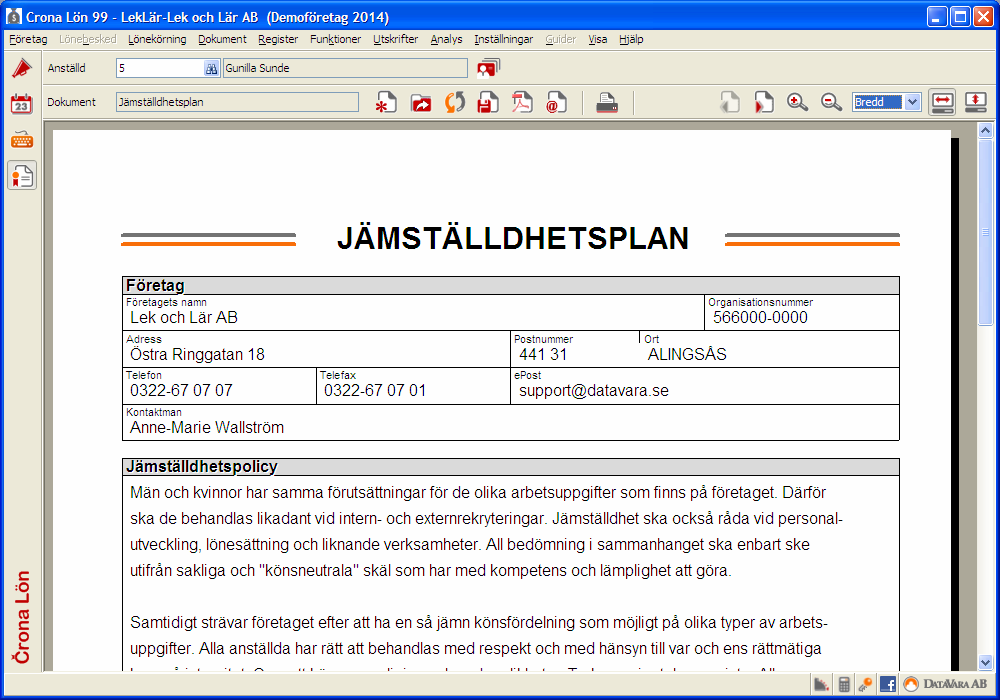Open the calculator icon in status bar

coord(844,685)
